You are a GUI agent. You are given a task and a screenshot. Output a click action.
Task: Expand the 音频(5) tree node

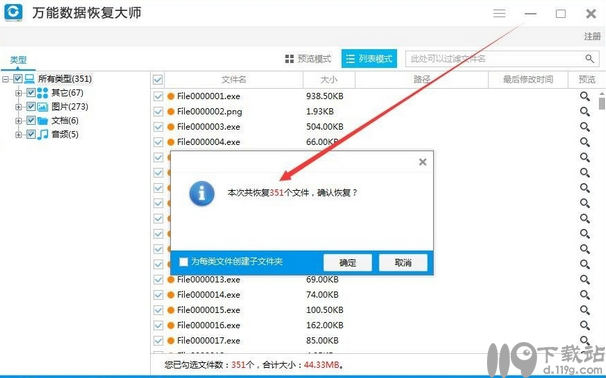point(18,135)
